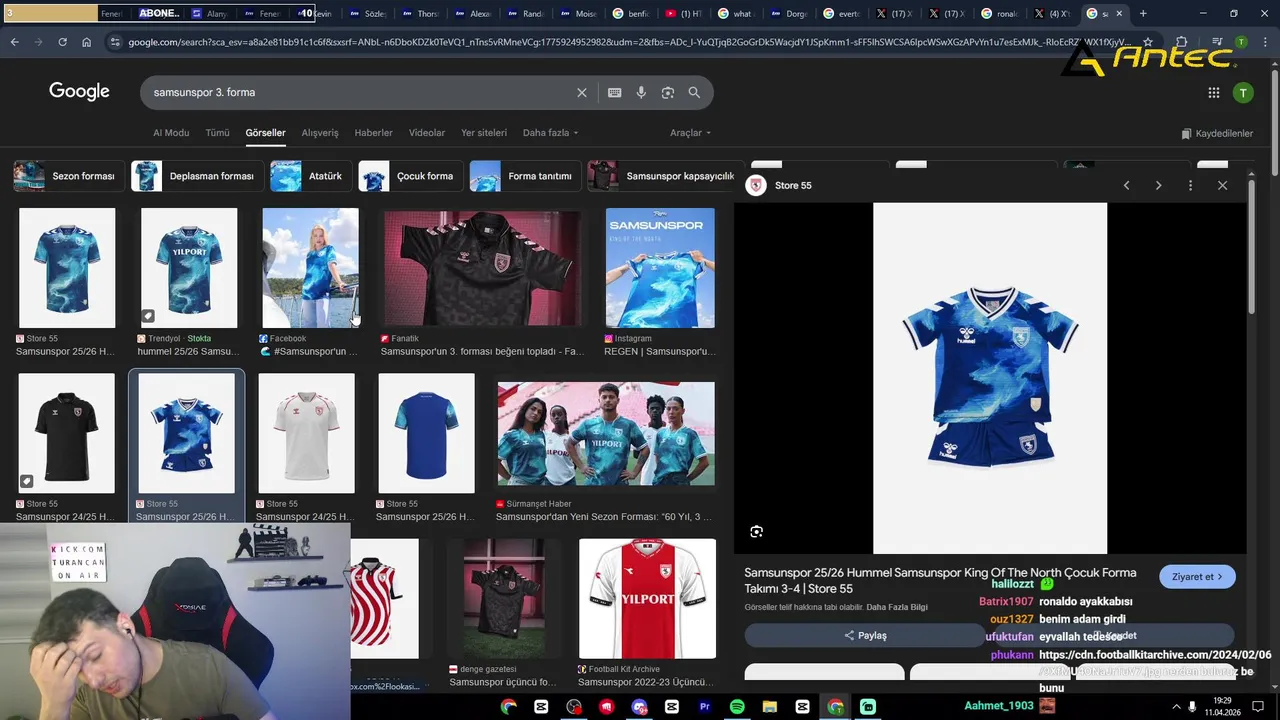The width and height of the screenshot is (1280, 720).
Task: Expand the Araçlar tools dropdown
Action: (x=690, y=133)
